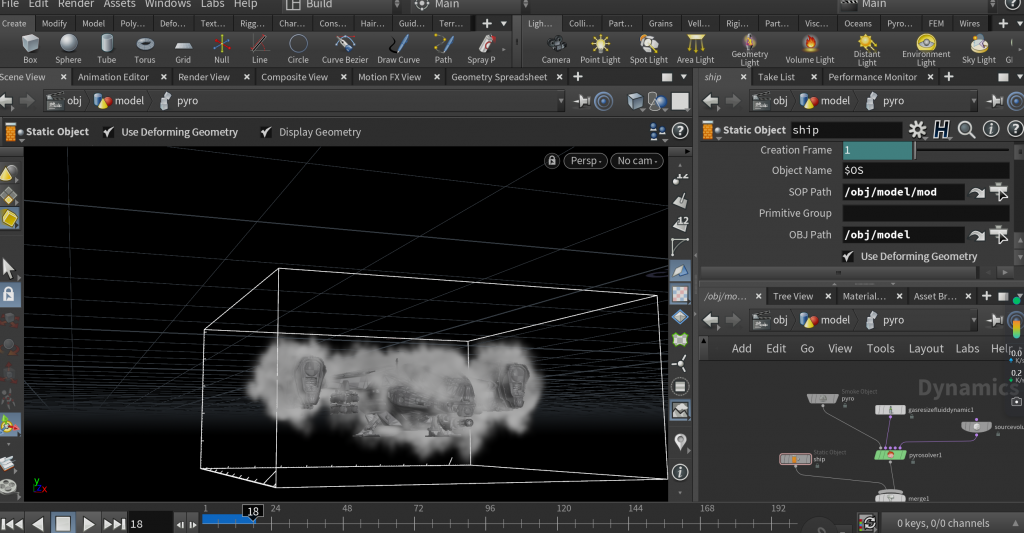Click the Object Name field

(x=926, y=170)
